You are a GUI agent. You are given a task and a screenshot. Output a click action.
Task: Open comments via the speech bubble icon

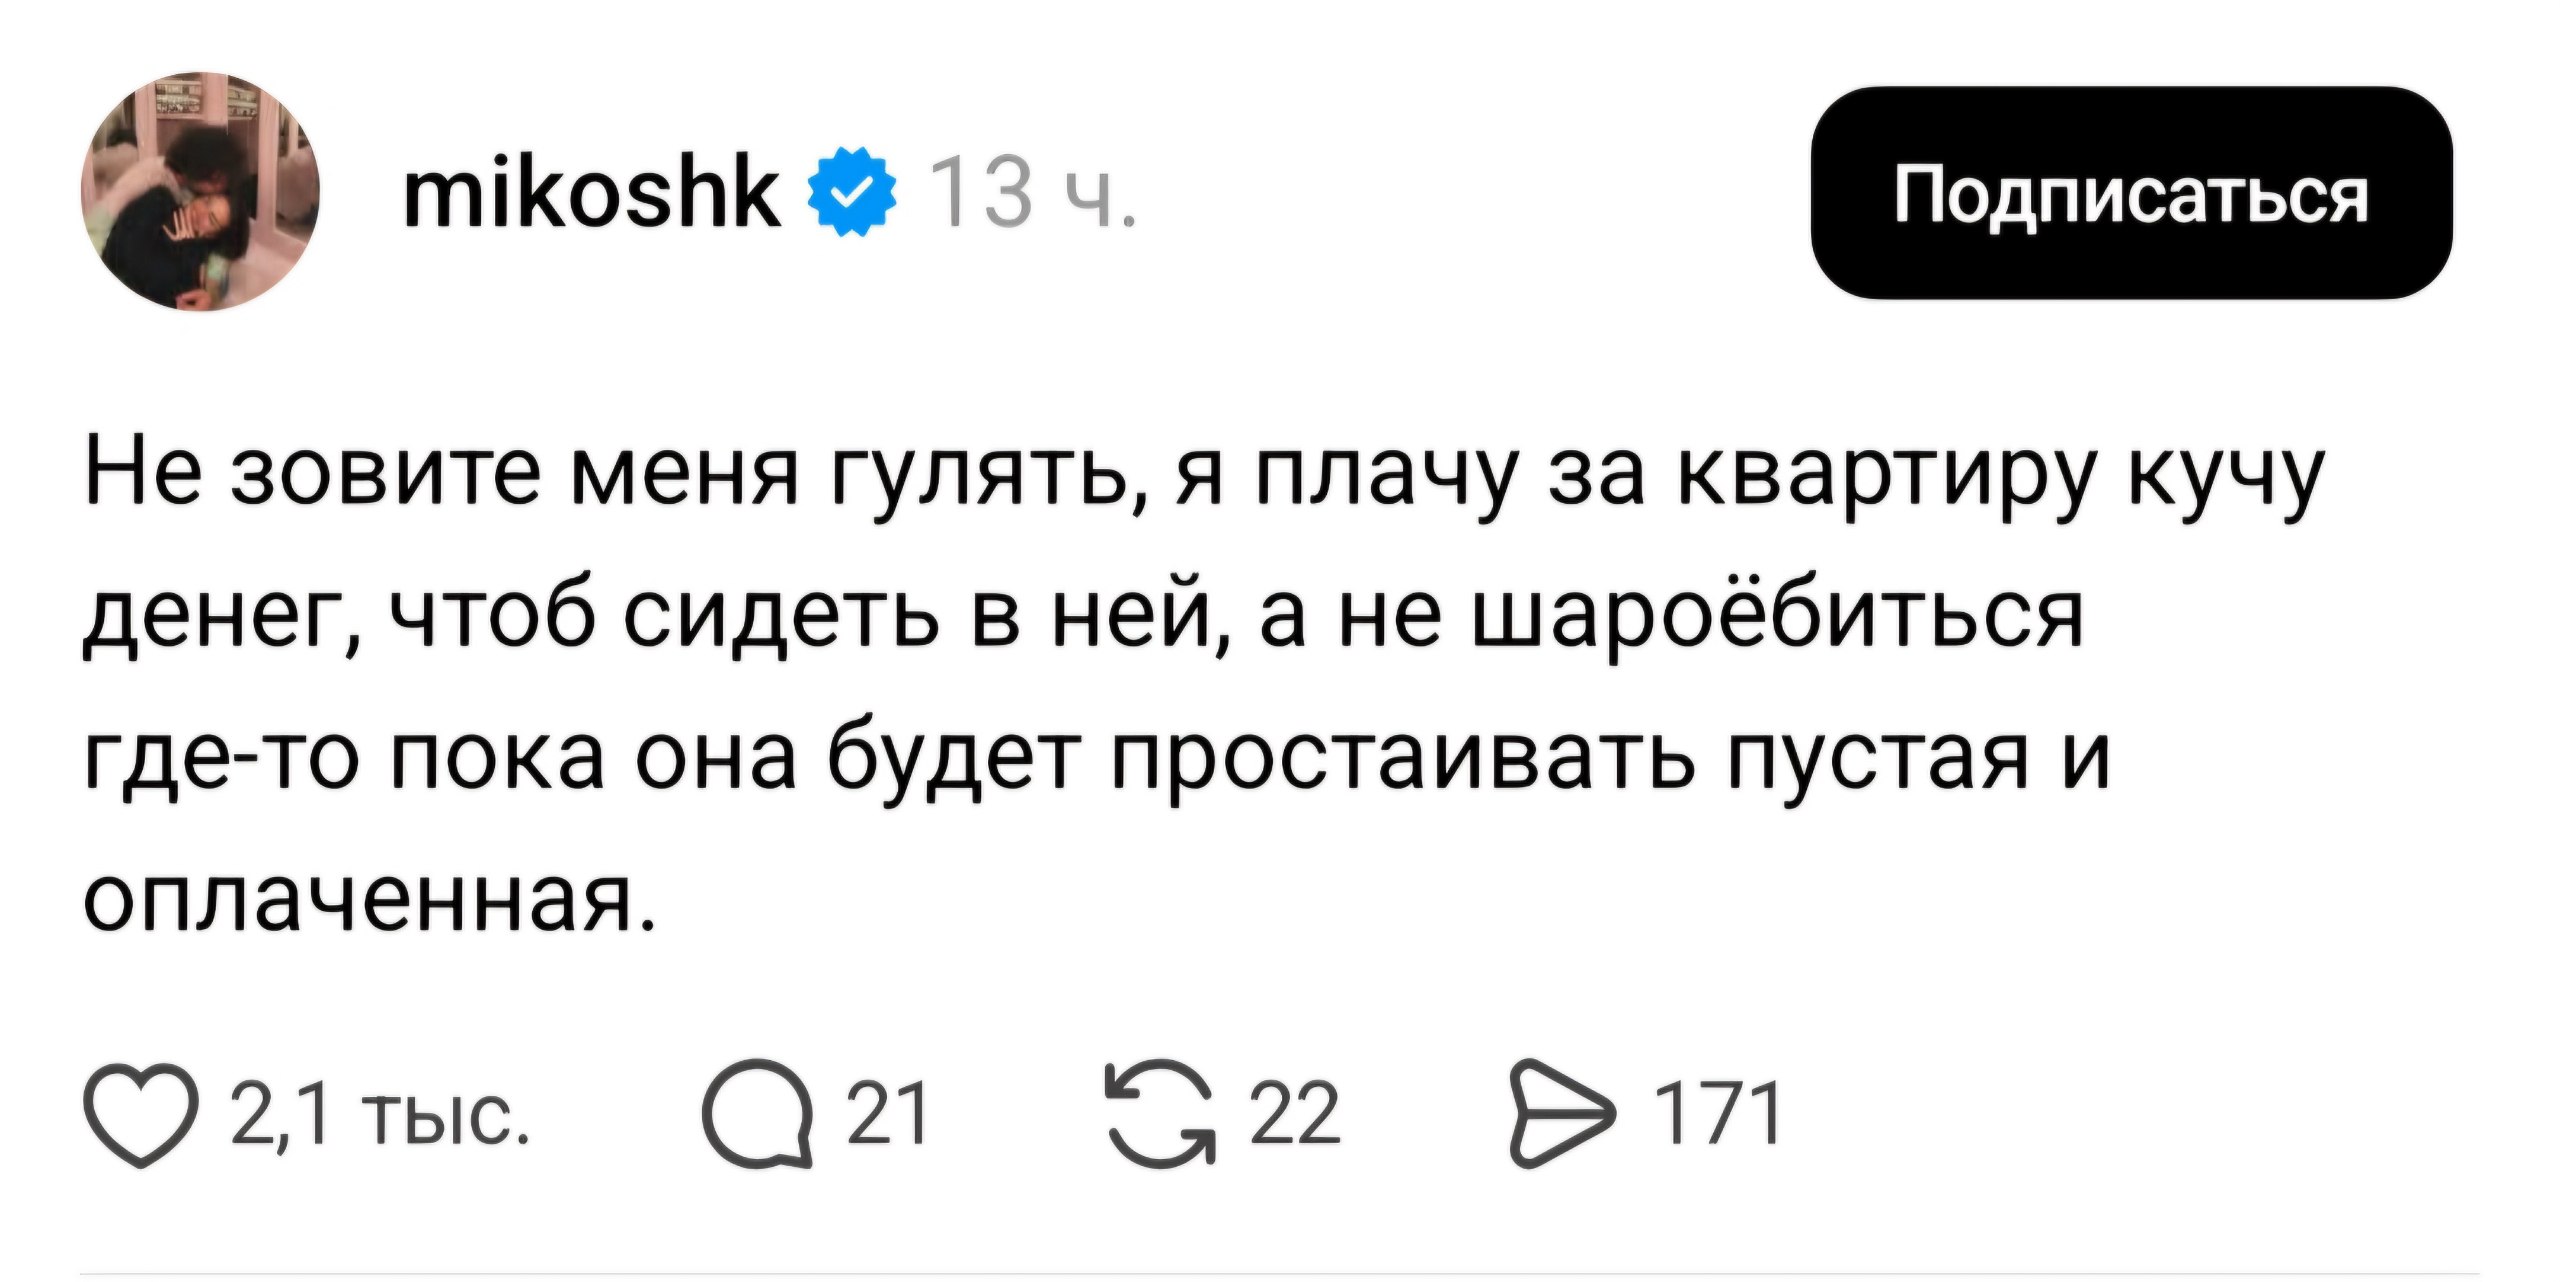pos(757,1114)
